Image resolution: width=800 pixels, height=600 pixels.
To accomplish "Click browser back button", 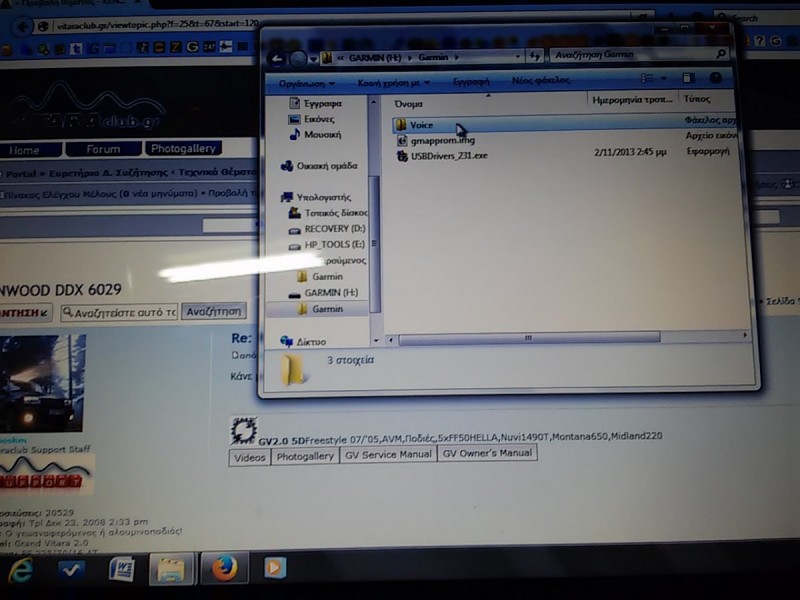I will tap(22, 27).
